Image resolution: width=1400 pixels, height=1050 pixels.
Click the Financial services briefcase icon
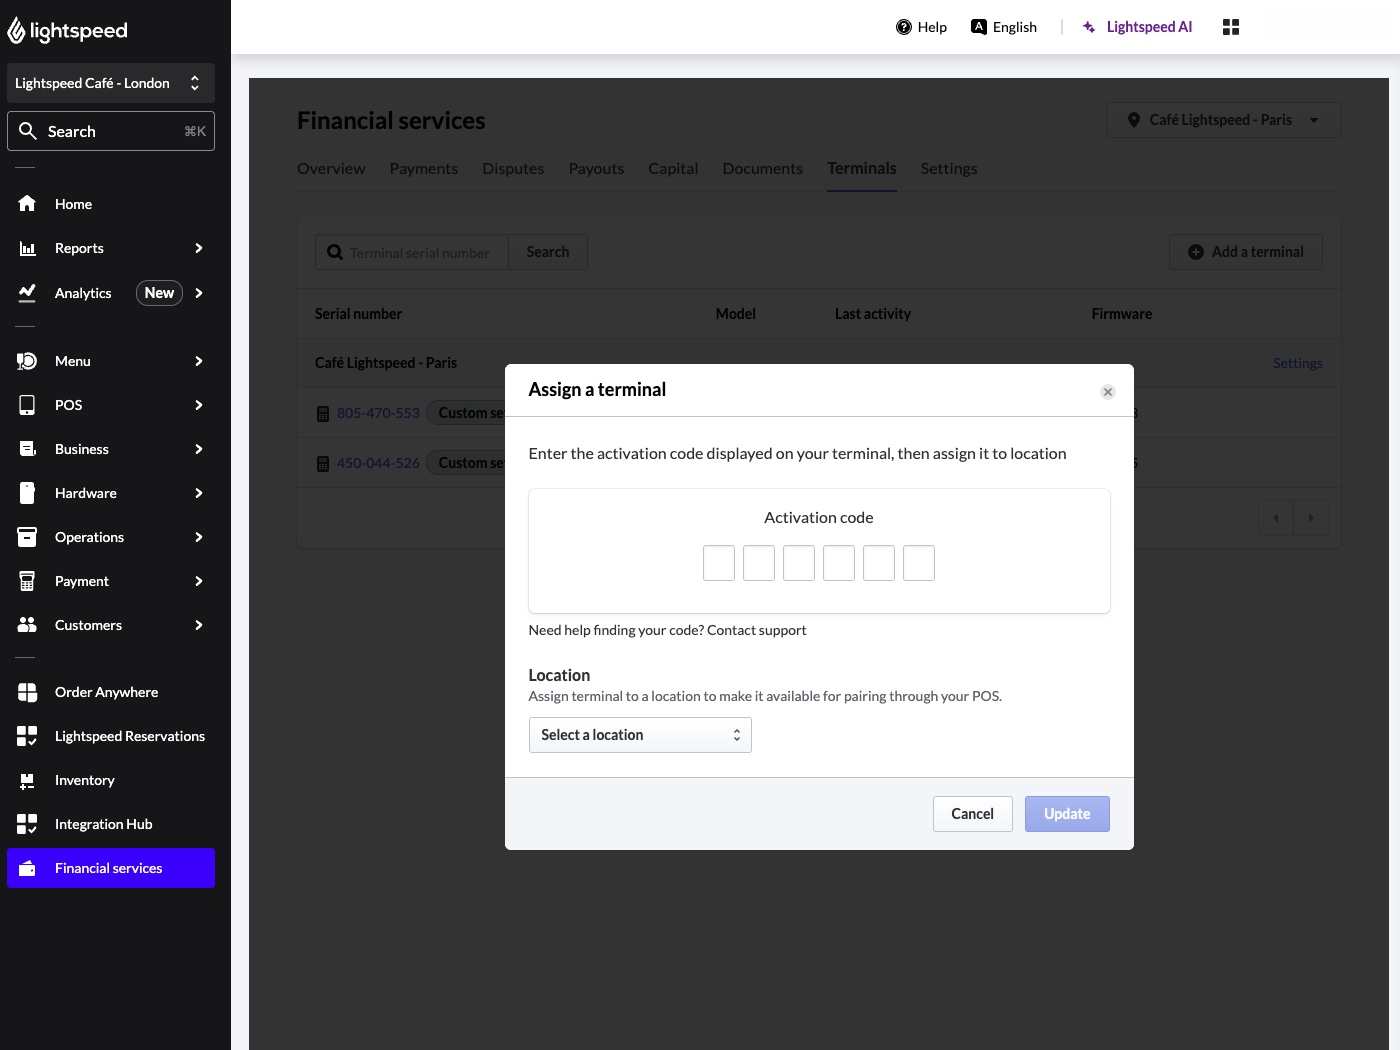click(27, 868)
